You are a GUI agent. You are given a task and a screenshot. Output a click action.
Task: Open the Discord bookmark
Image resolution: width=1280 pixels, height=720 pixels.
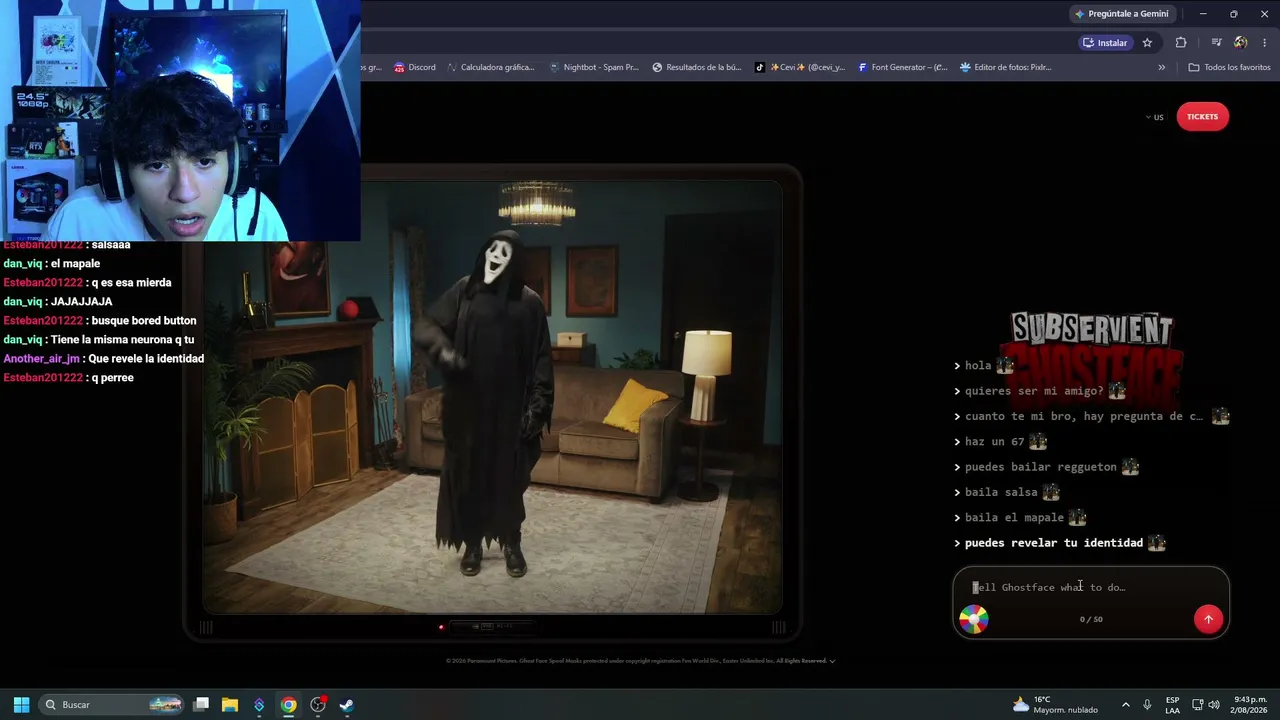click(x=415, y=68)
